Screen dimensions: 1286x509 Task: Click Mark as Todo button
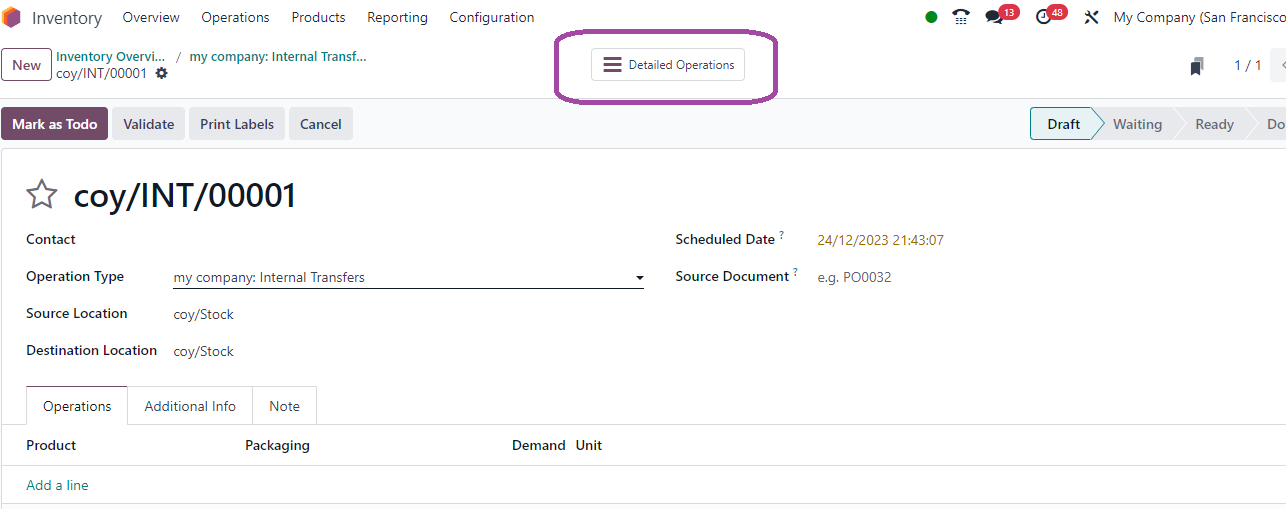[54, 124]
